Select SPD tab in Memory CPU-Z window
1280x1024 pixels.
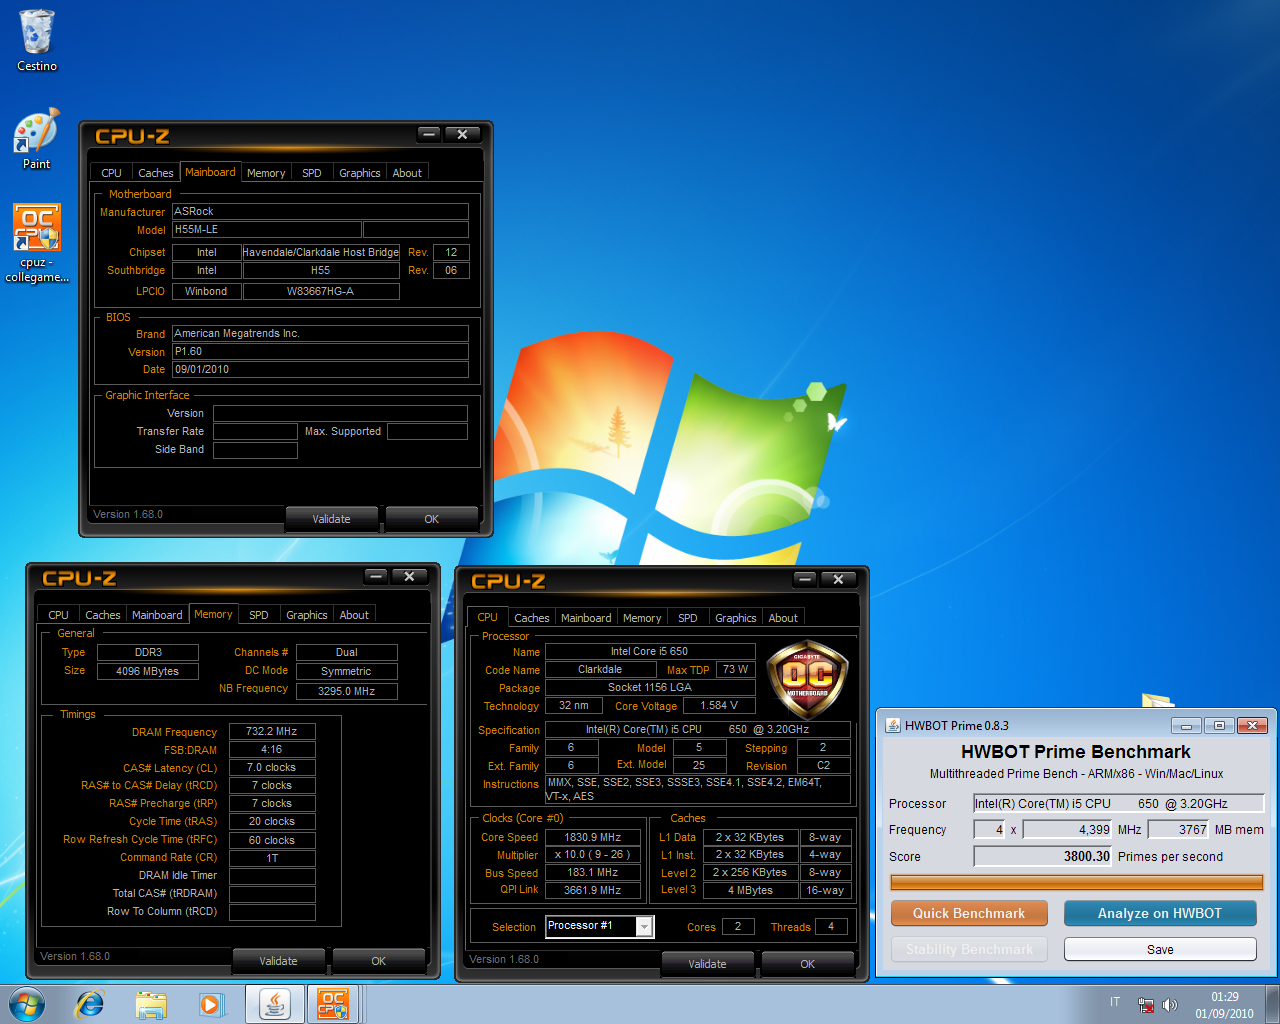(x=259, y=615)
